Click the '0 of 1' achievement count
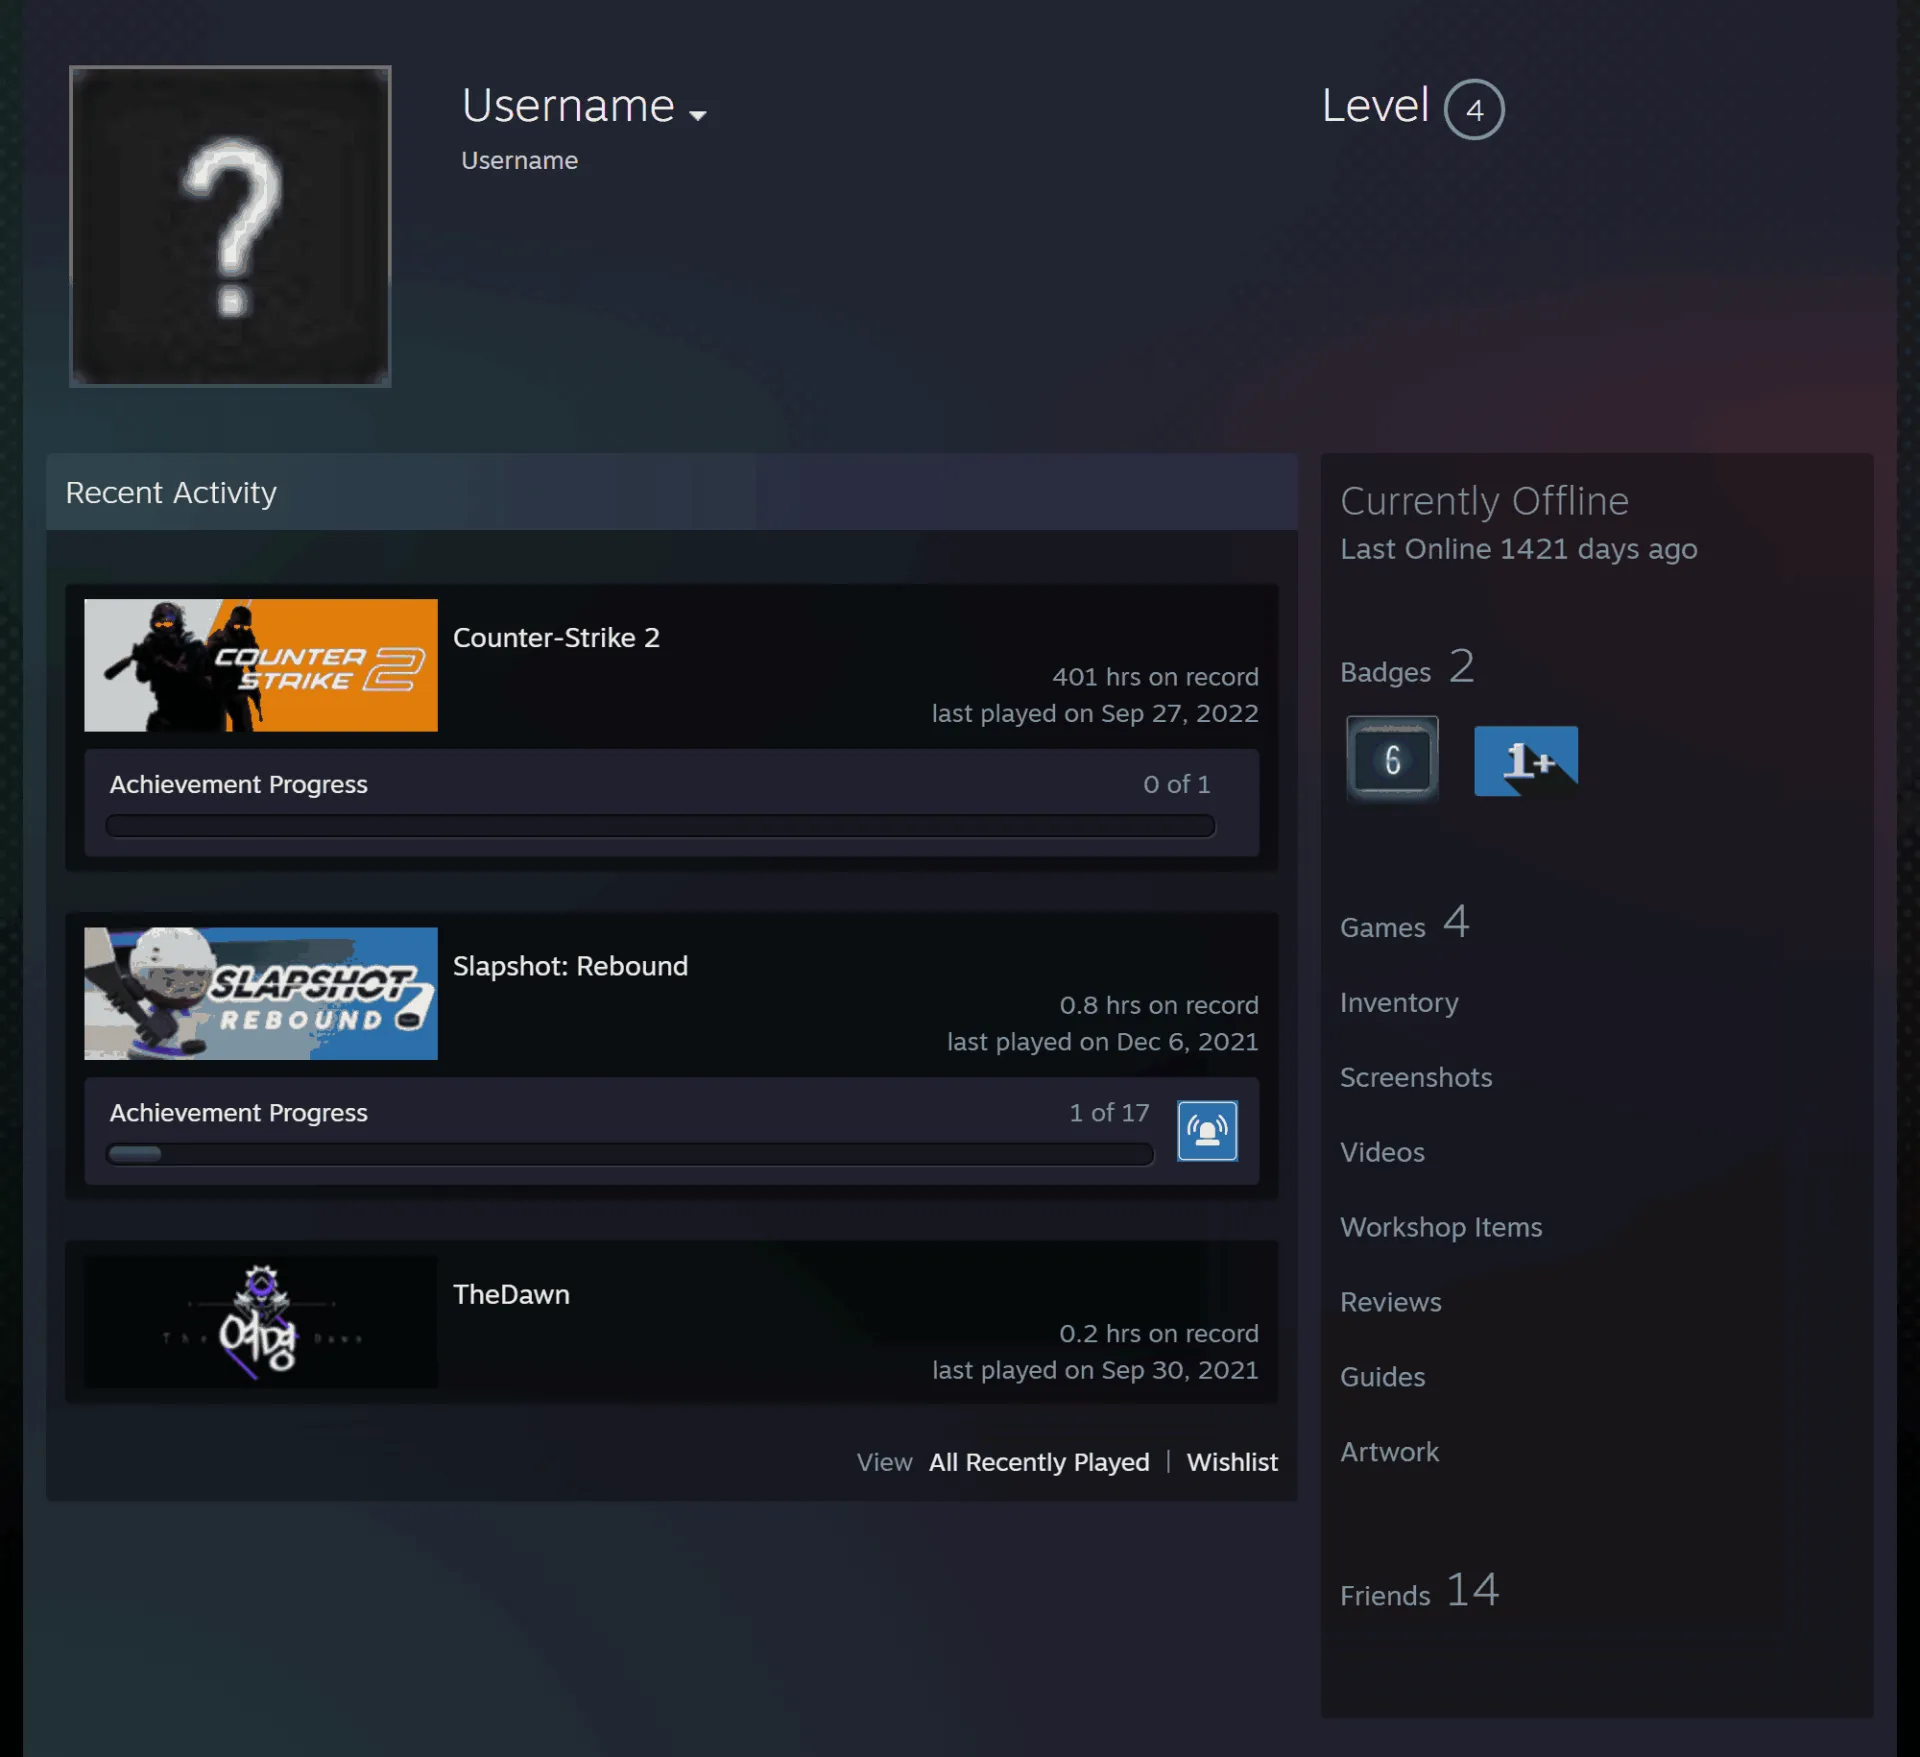The width and height of the screenshot is (1920, 1757). [x=1177, y=784]
